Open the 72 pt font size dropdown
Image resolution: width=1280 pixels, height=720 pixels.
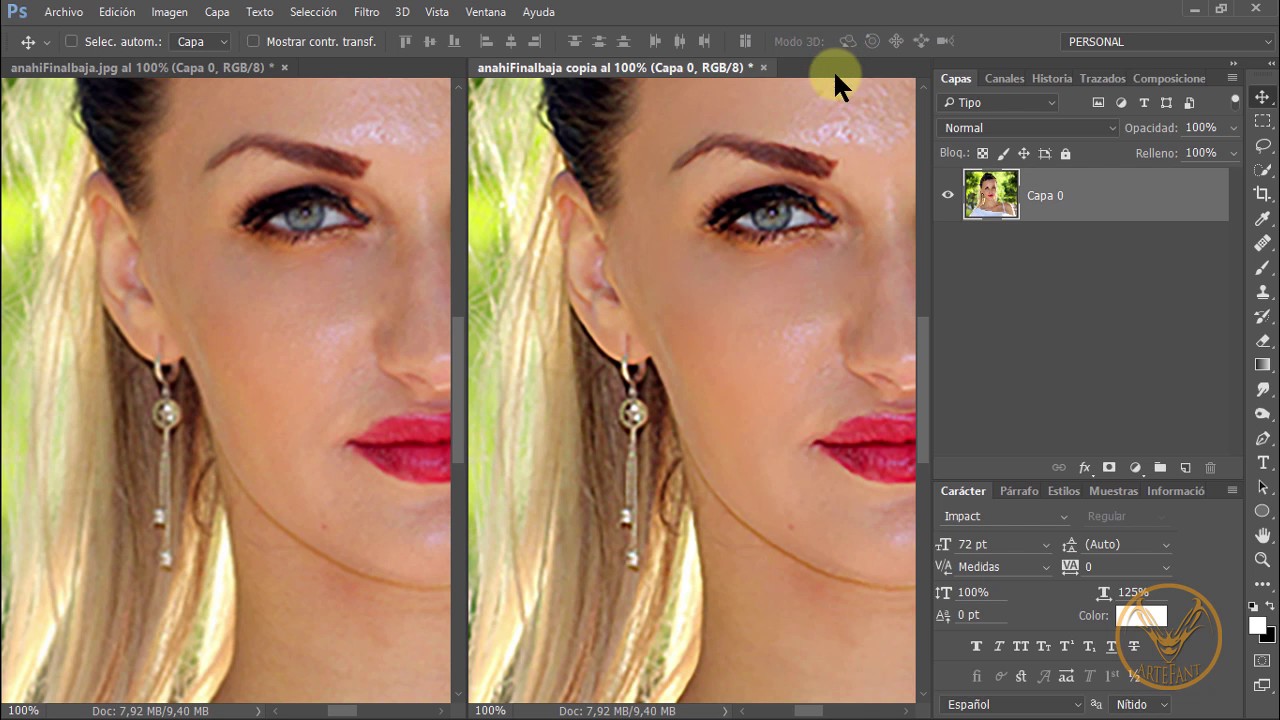tap(1004, 544)
